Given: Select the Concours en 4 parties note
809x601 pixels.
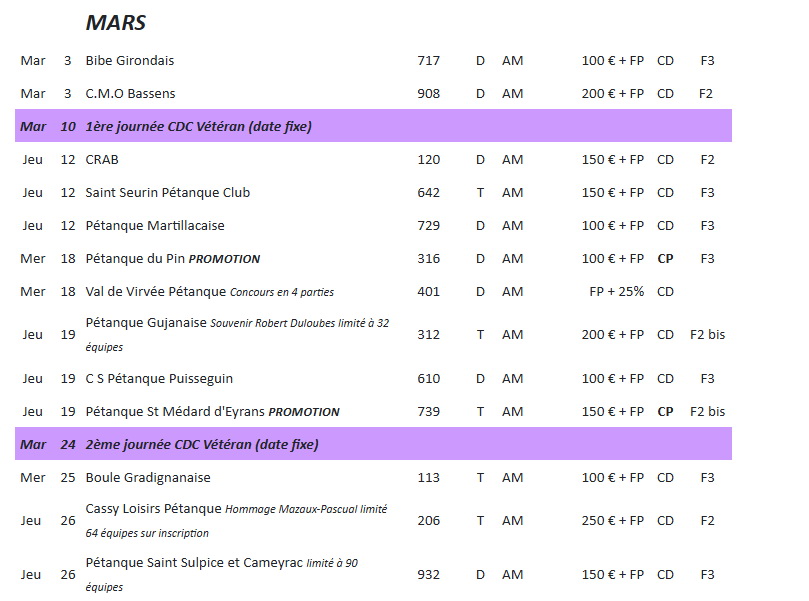Looking at the screenshot, I should pos(281,292).
